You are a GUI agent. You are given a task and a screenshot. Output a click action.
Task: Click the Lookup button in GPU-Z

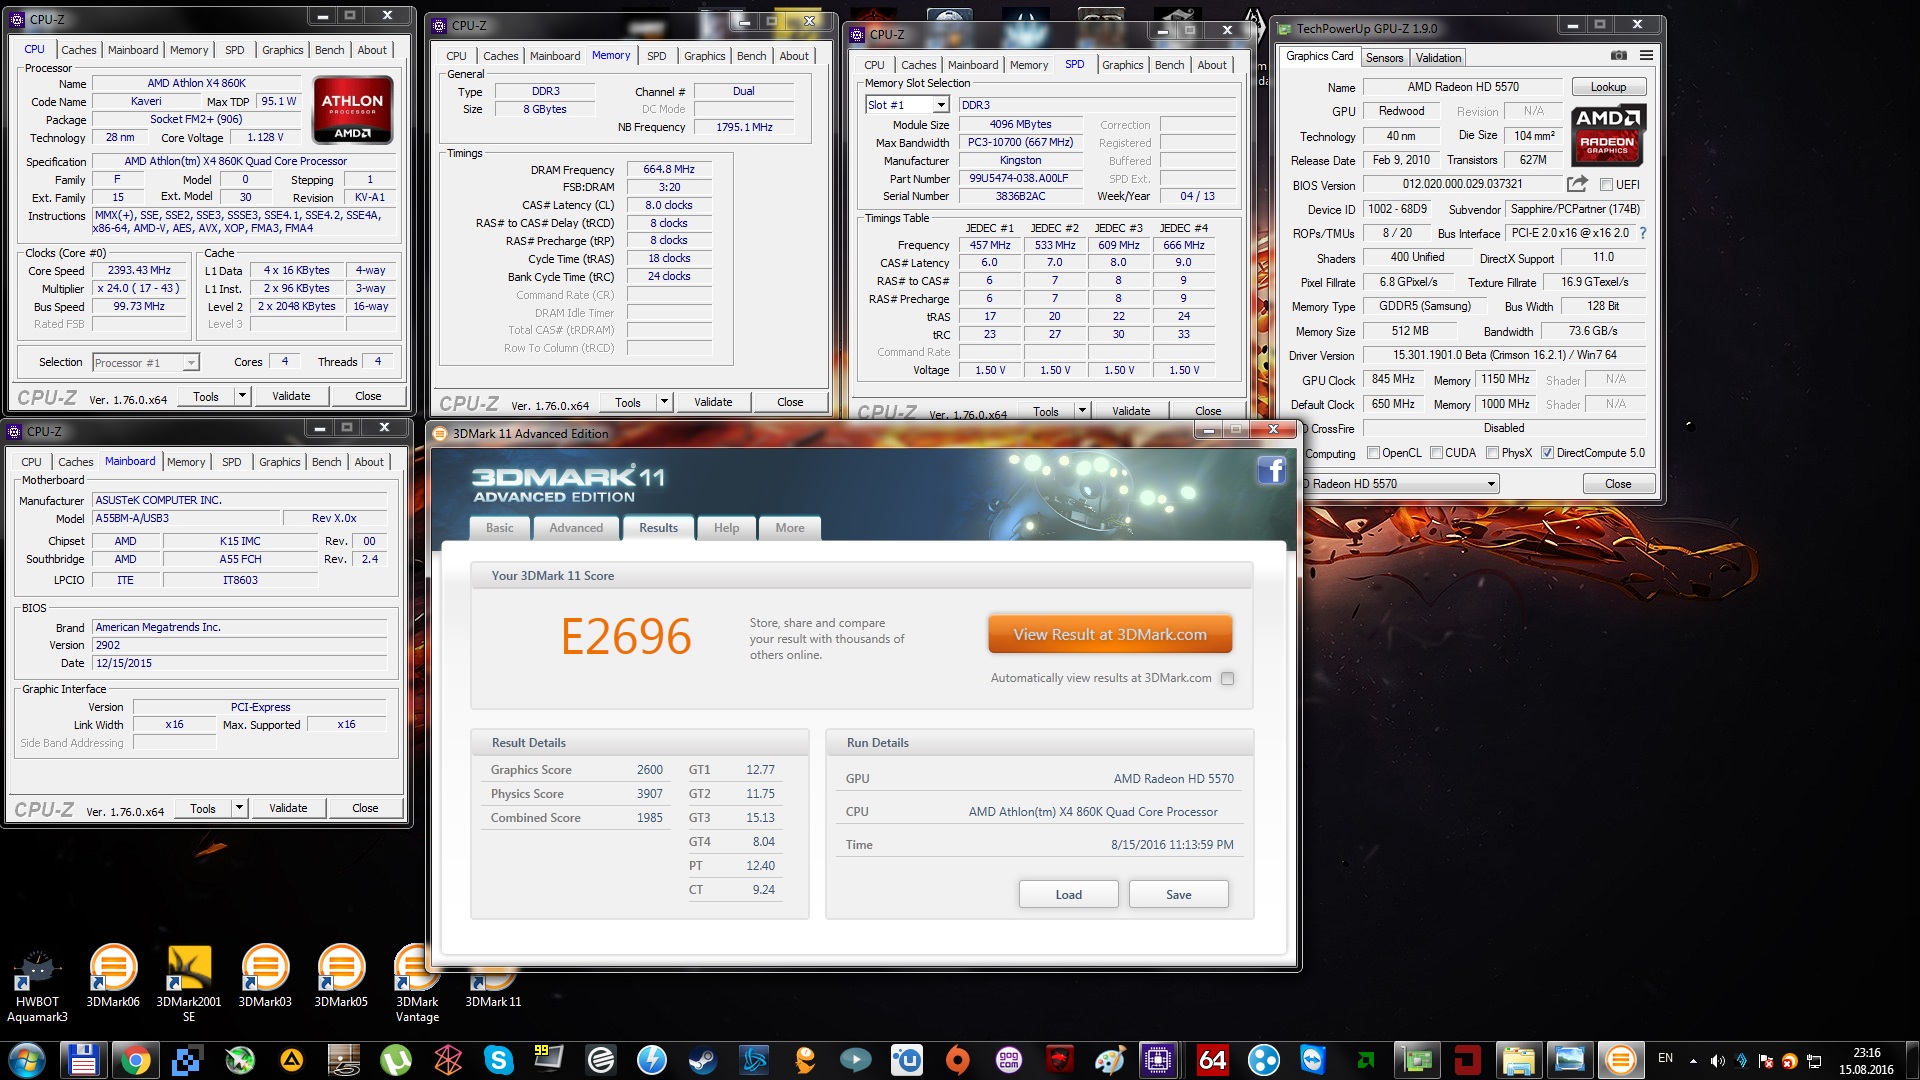coord(1608,87)
